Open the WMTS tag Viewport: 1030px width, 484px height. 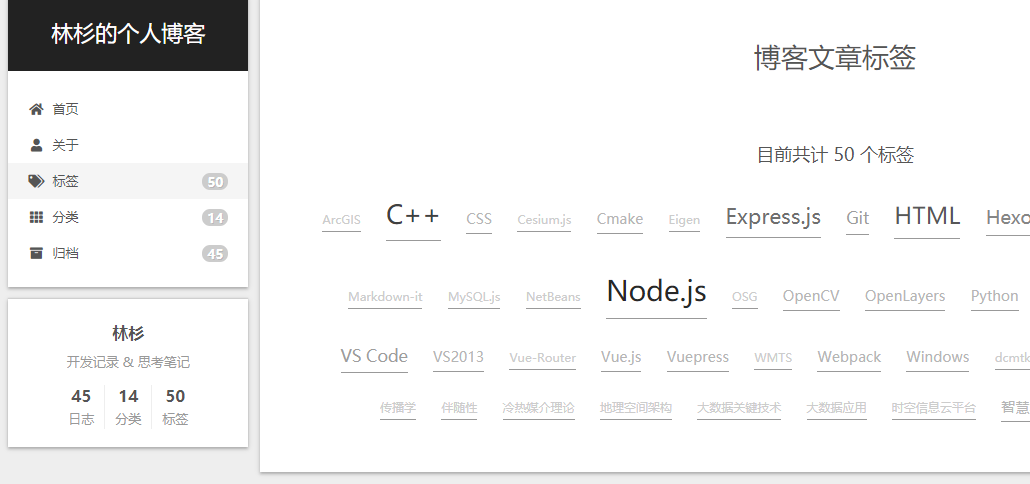[773, 358]
